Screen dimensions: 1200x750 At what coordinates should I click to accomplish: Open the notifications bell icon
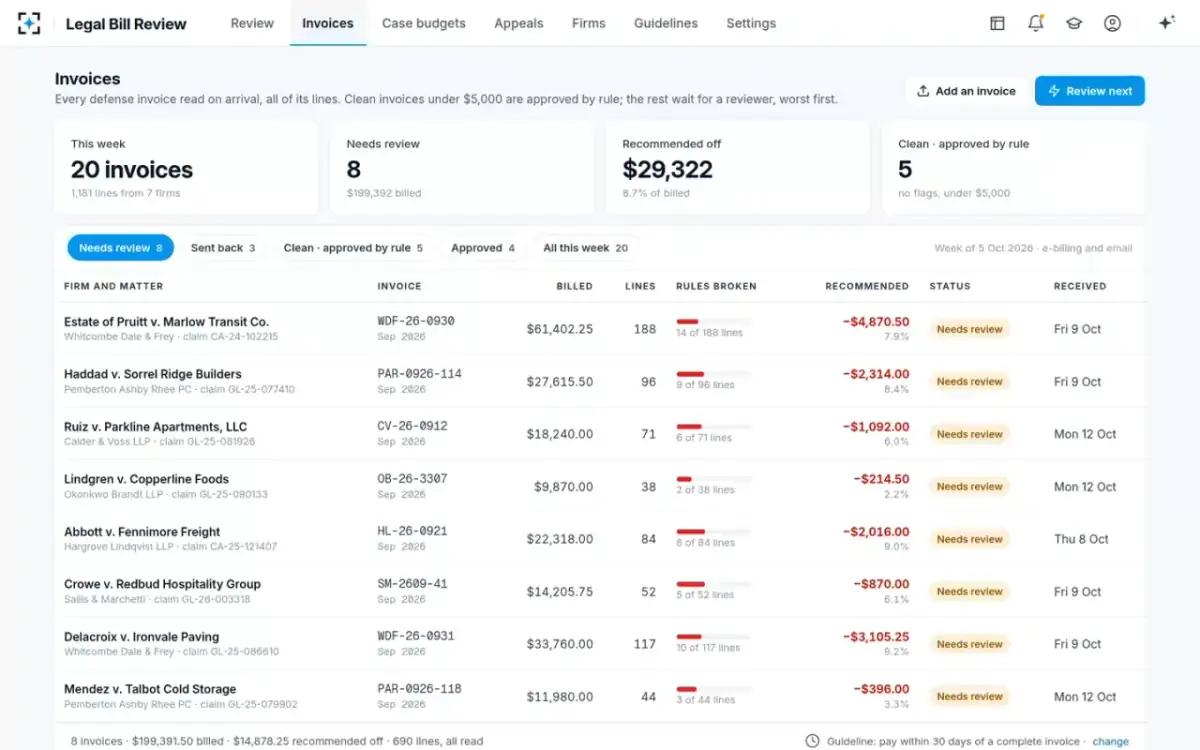pyautogui.click(x=1036, y=23)
